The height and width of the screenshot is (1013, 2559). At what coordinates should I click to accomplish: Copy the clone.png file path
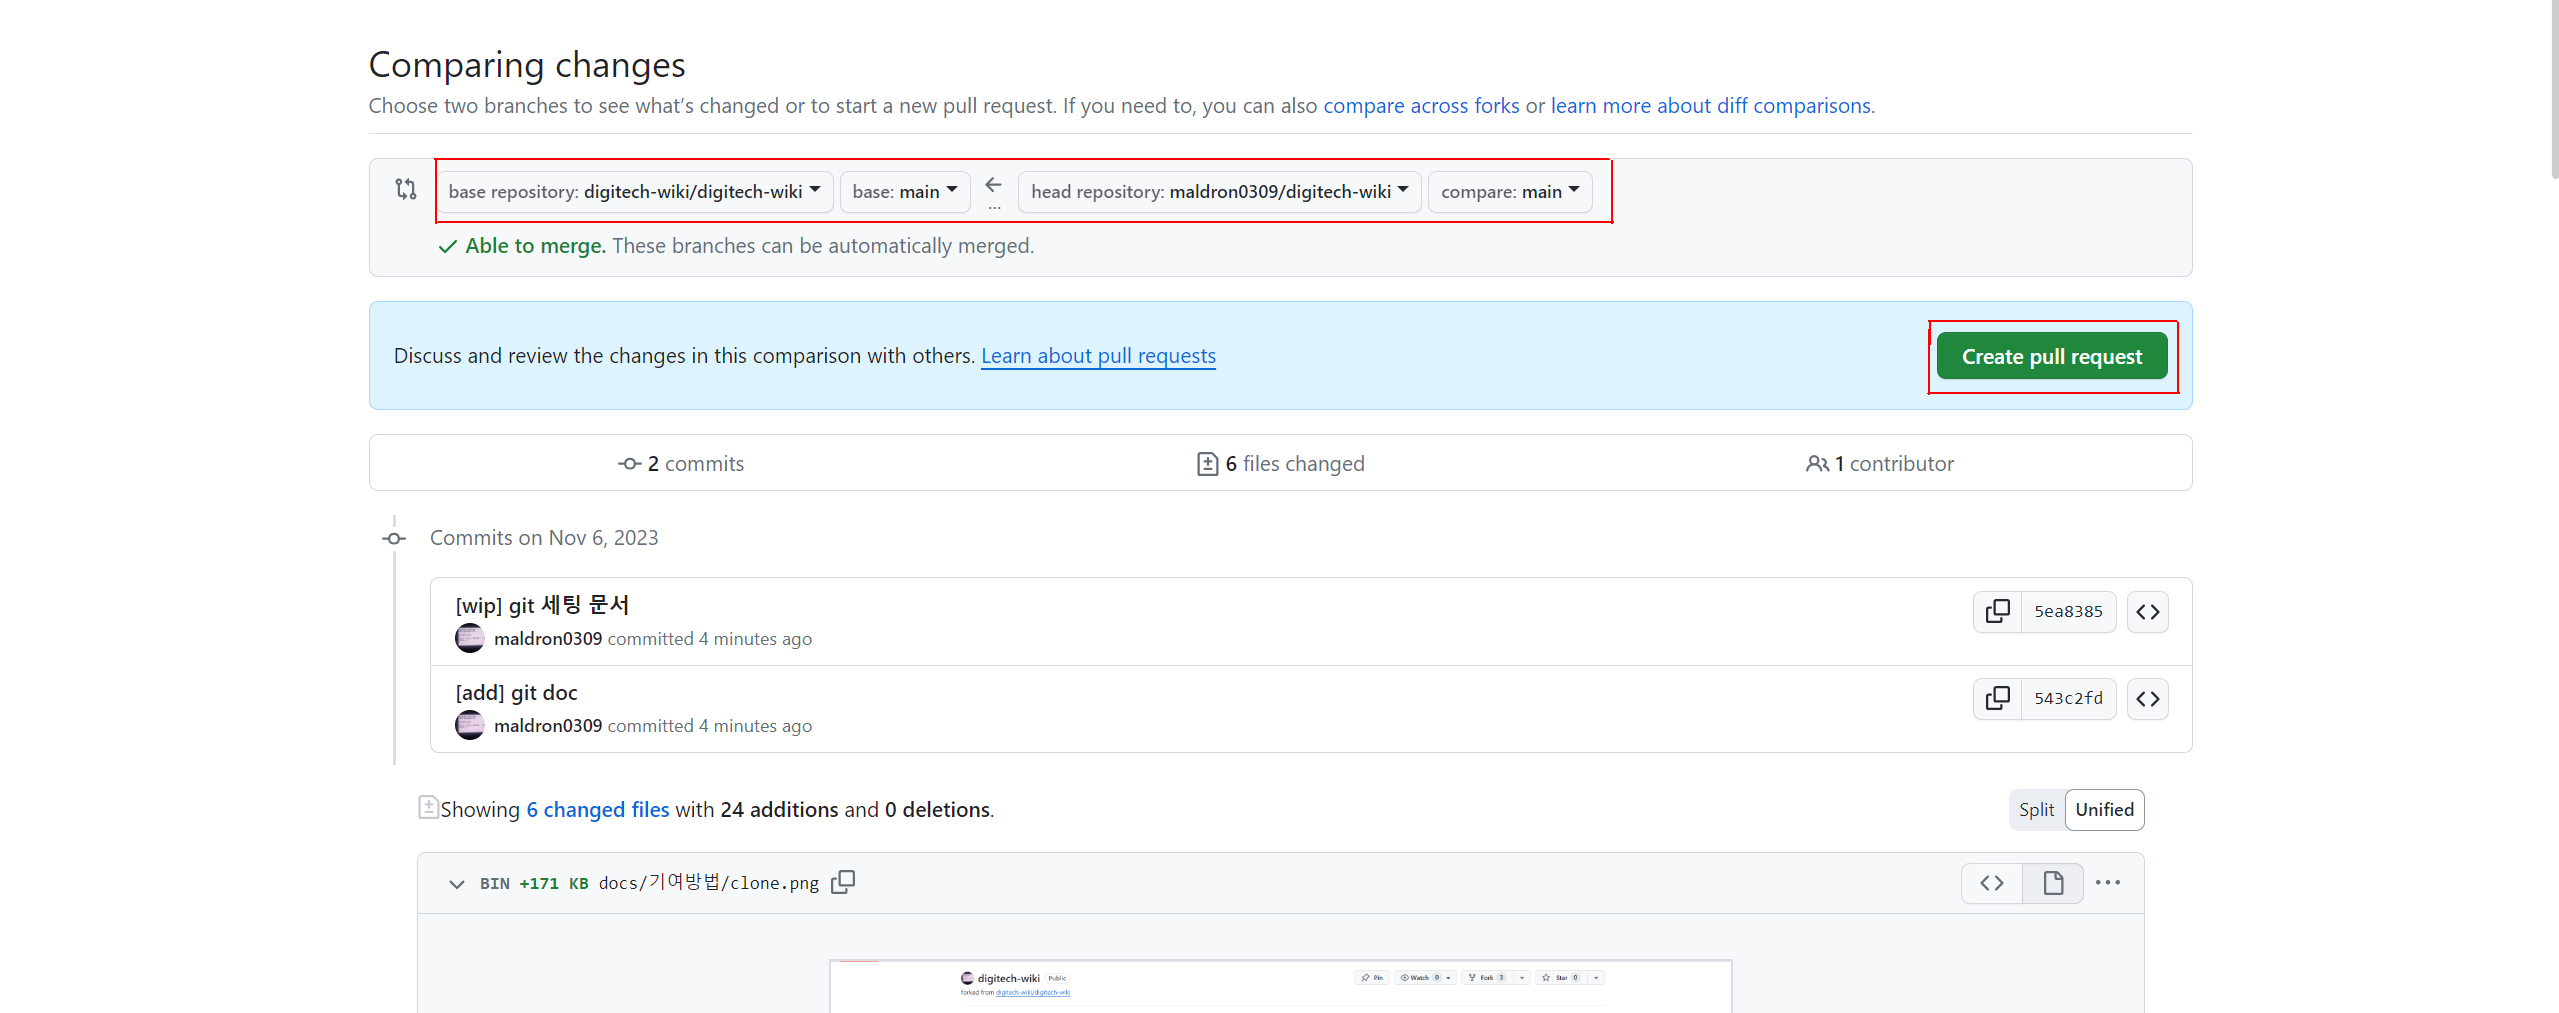pyautogui.click(x=843, y=882)
